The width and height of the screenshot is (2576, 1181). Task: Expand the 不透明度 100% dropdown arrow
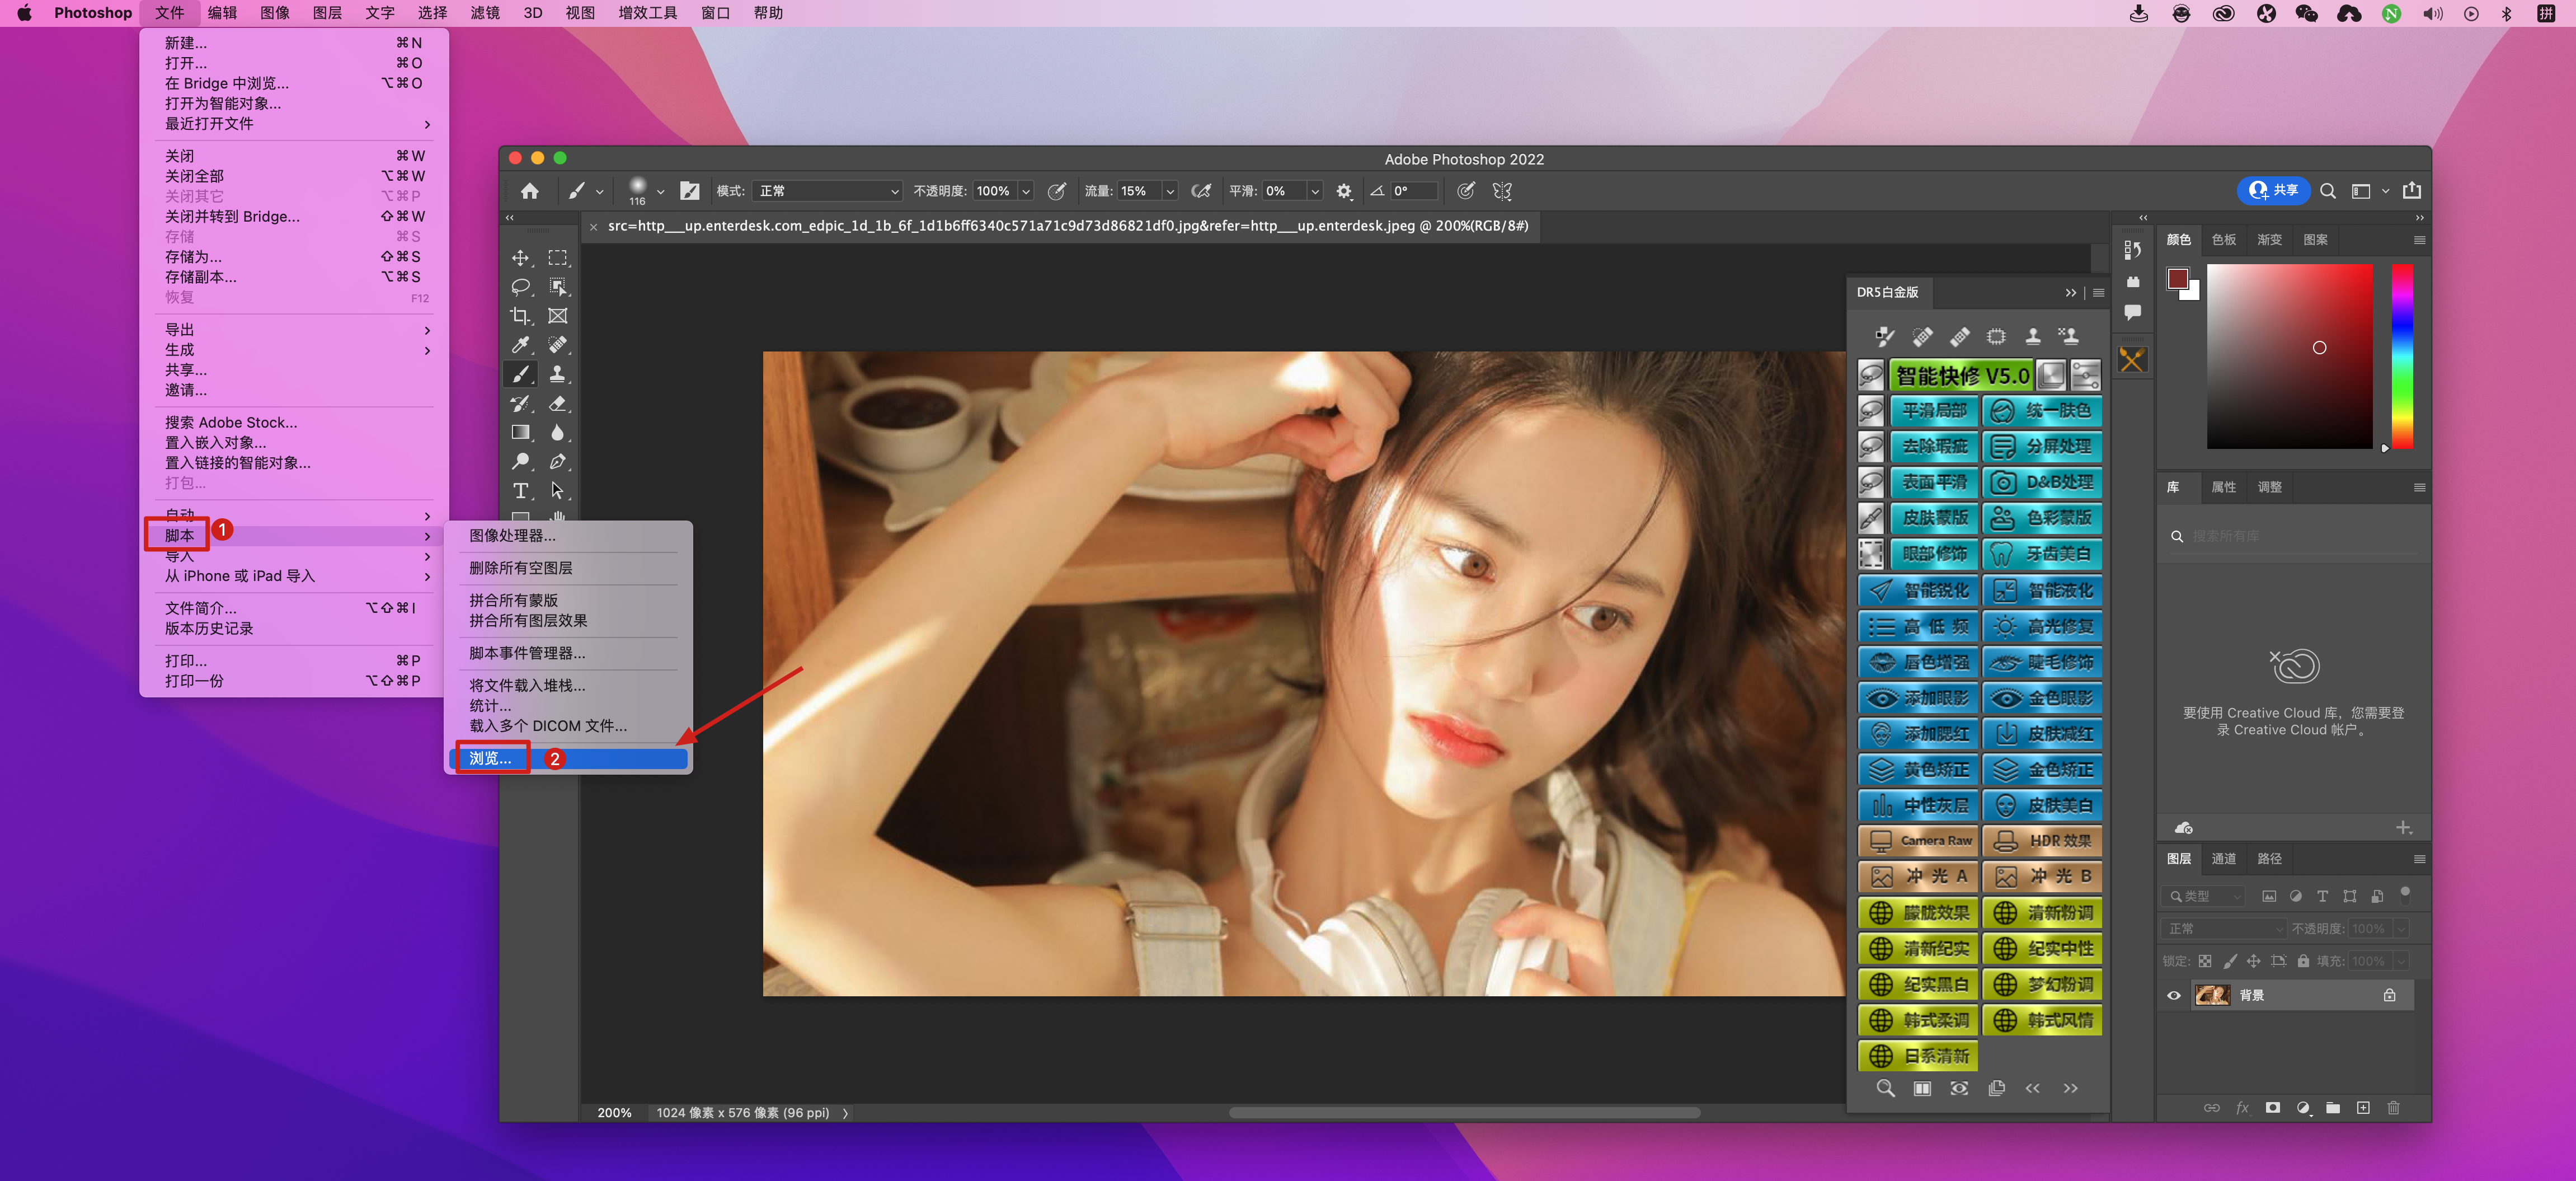coord(1026,191)
